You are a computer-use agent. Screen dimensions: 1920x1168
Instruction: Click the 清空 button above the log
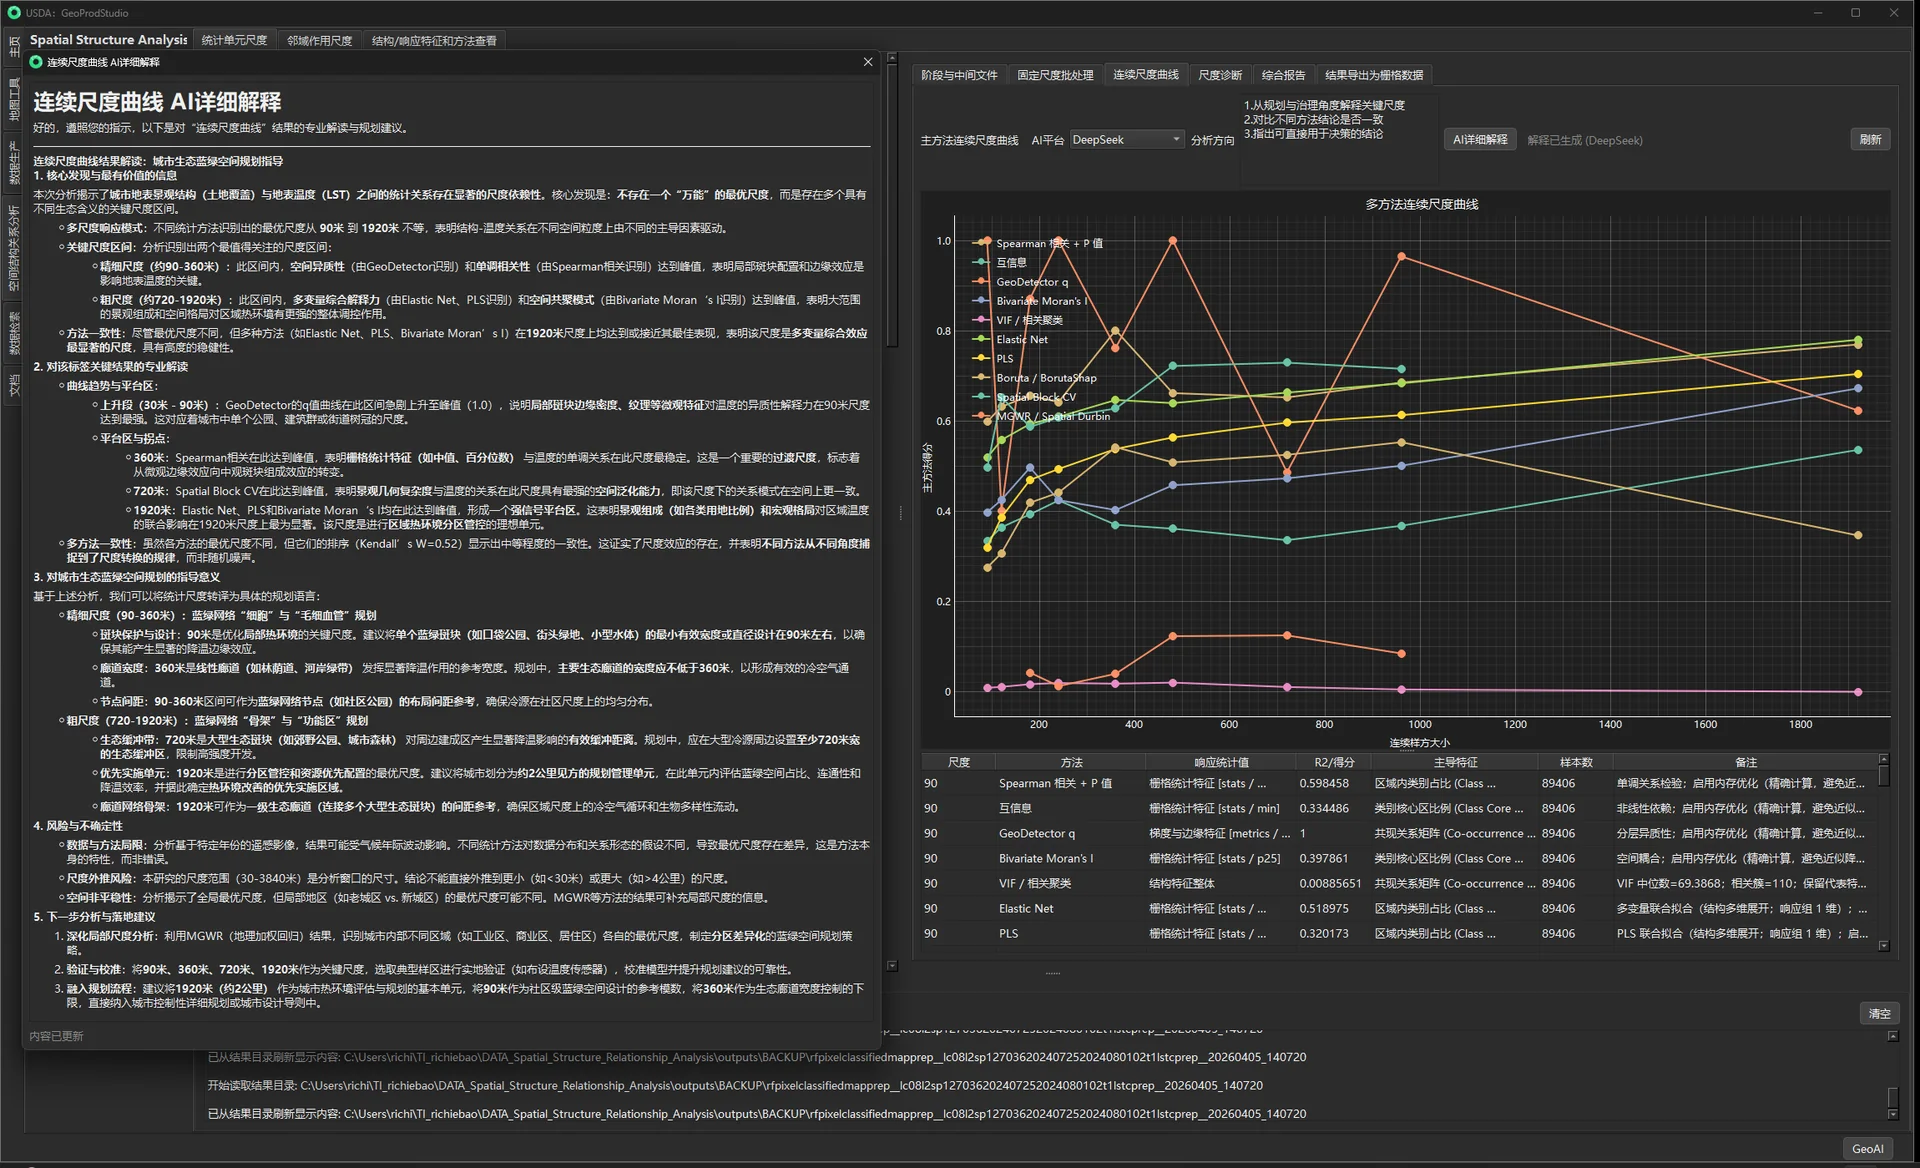(x=1880, y=1013)
